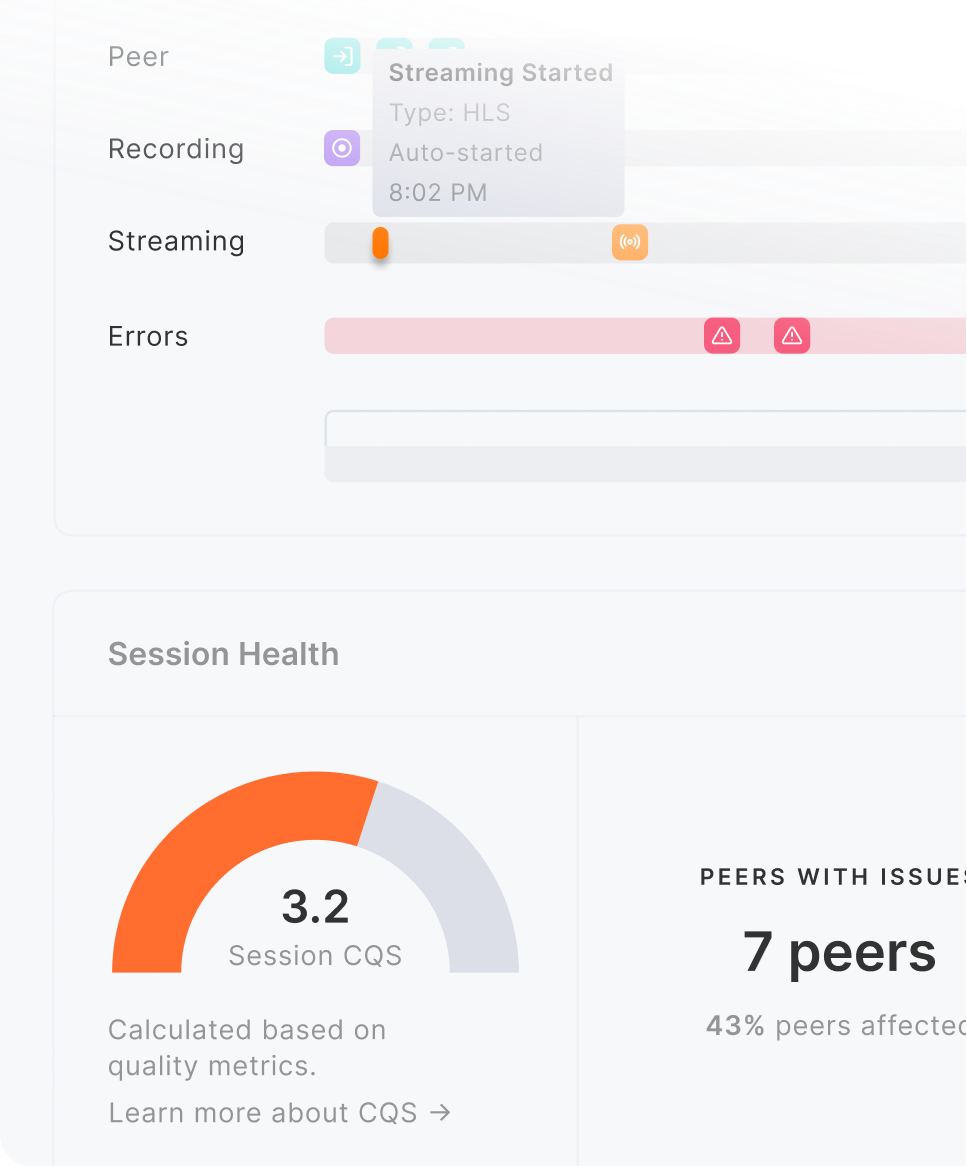Click the Streaming Started tooltip title
The width and height of the screenshot is (967, 1169).
tap(500, 73)
